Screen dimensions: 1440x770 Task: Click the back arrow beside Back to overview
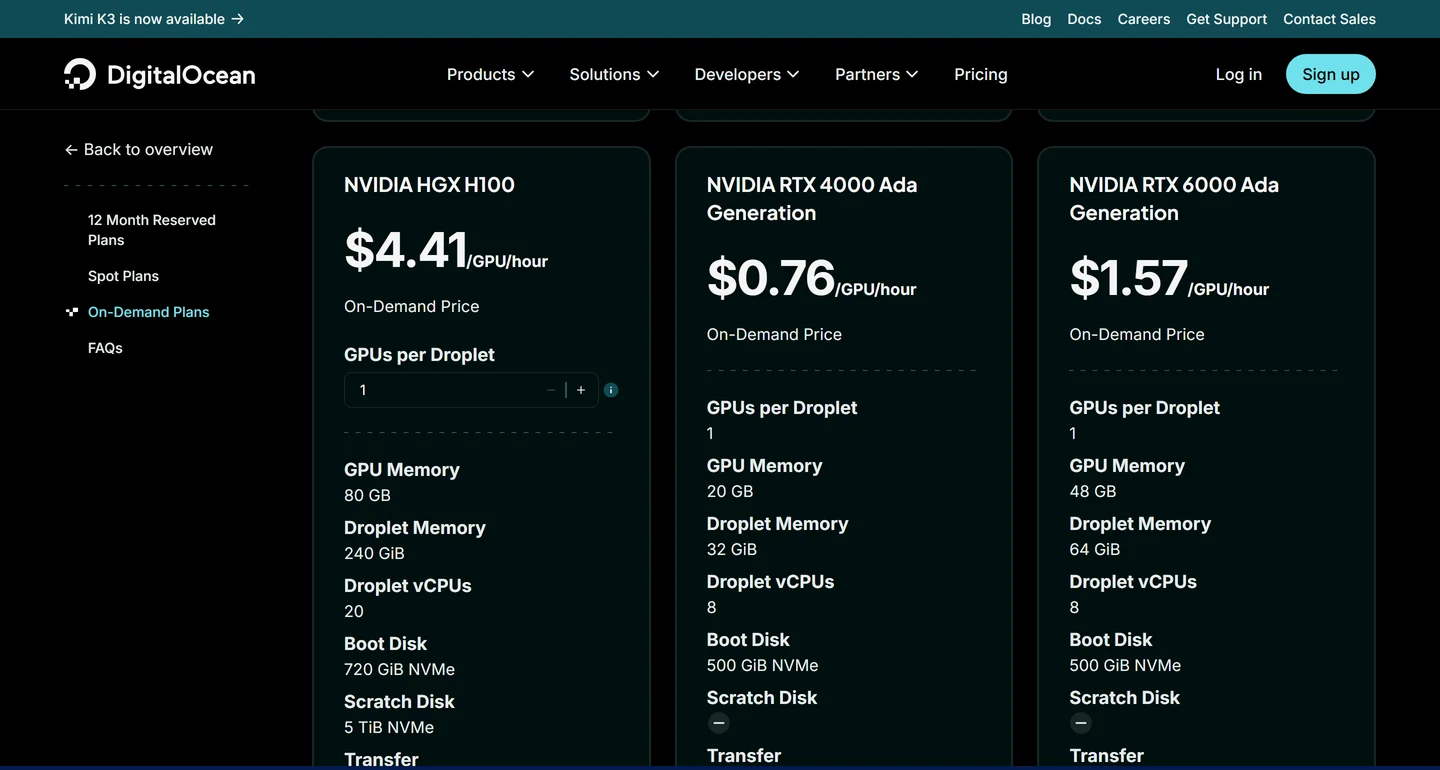(71, 150)
